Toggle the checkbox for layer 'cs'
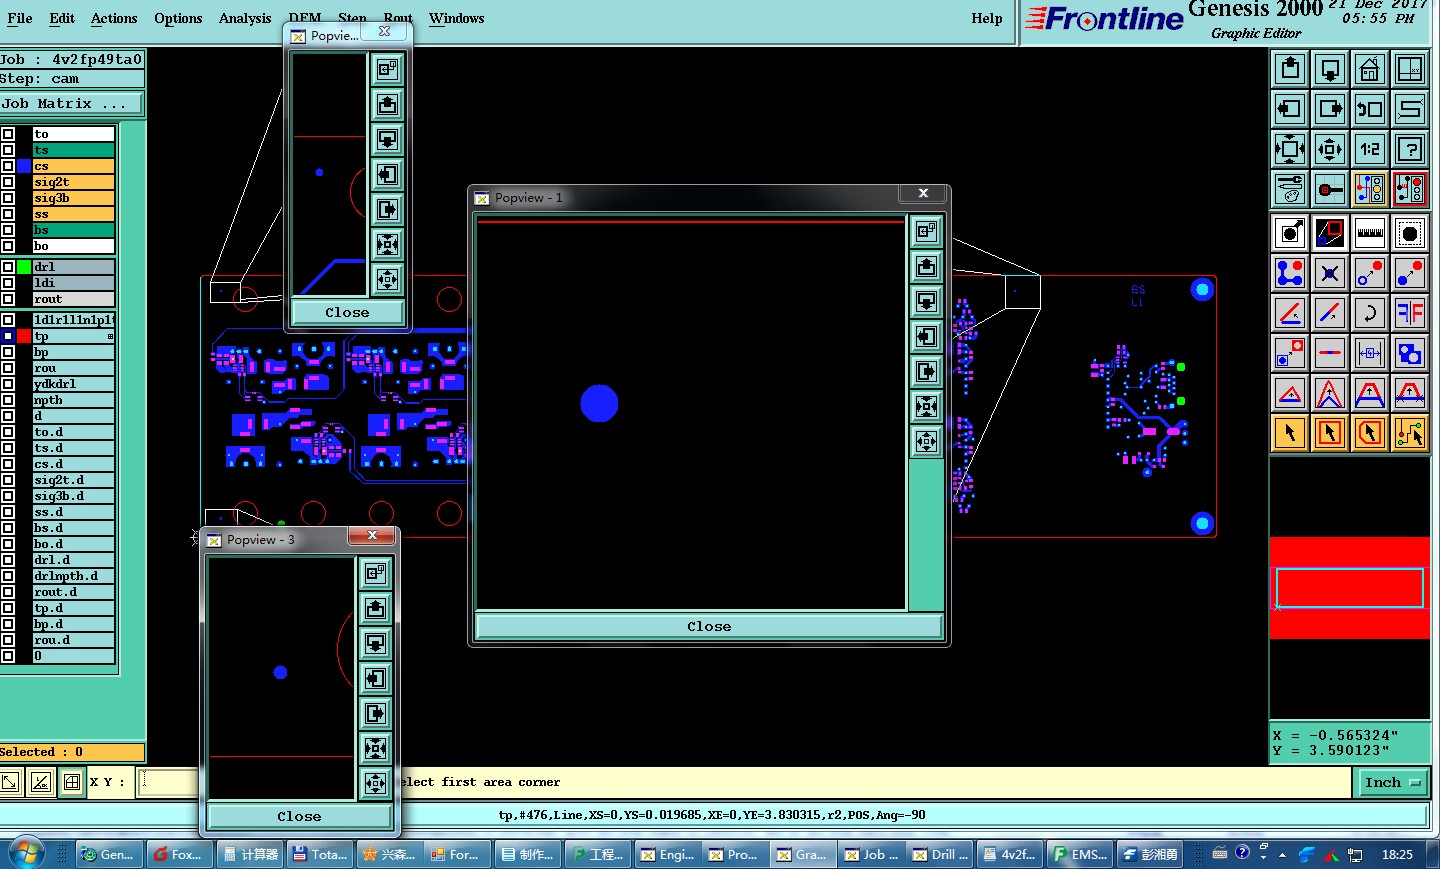The height and width of the screenshot is (869, 1440). coord(8,166)
